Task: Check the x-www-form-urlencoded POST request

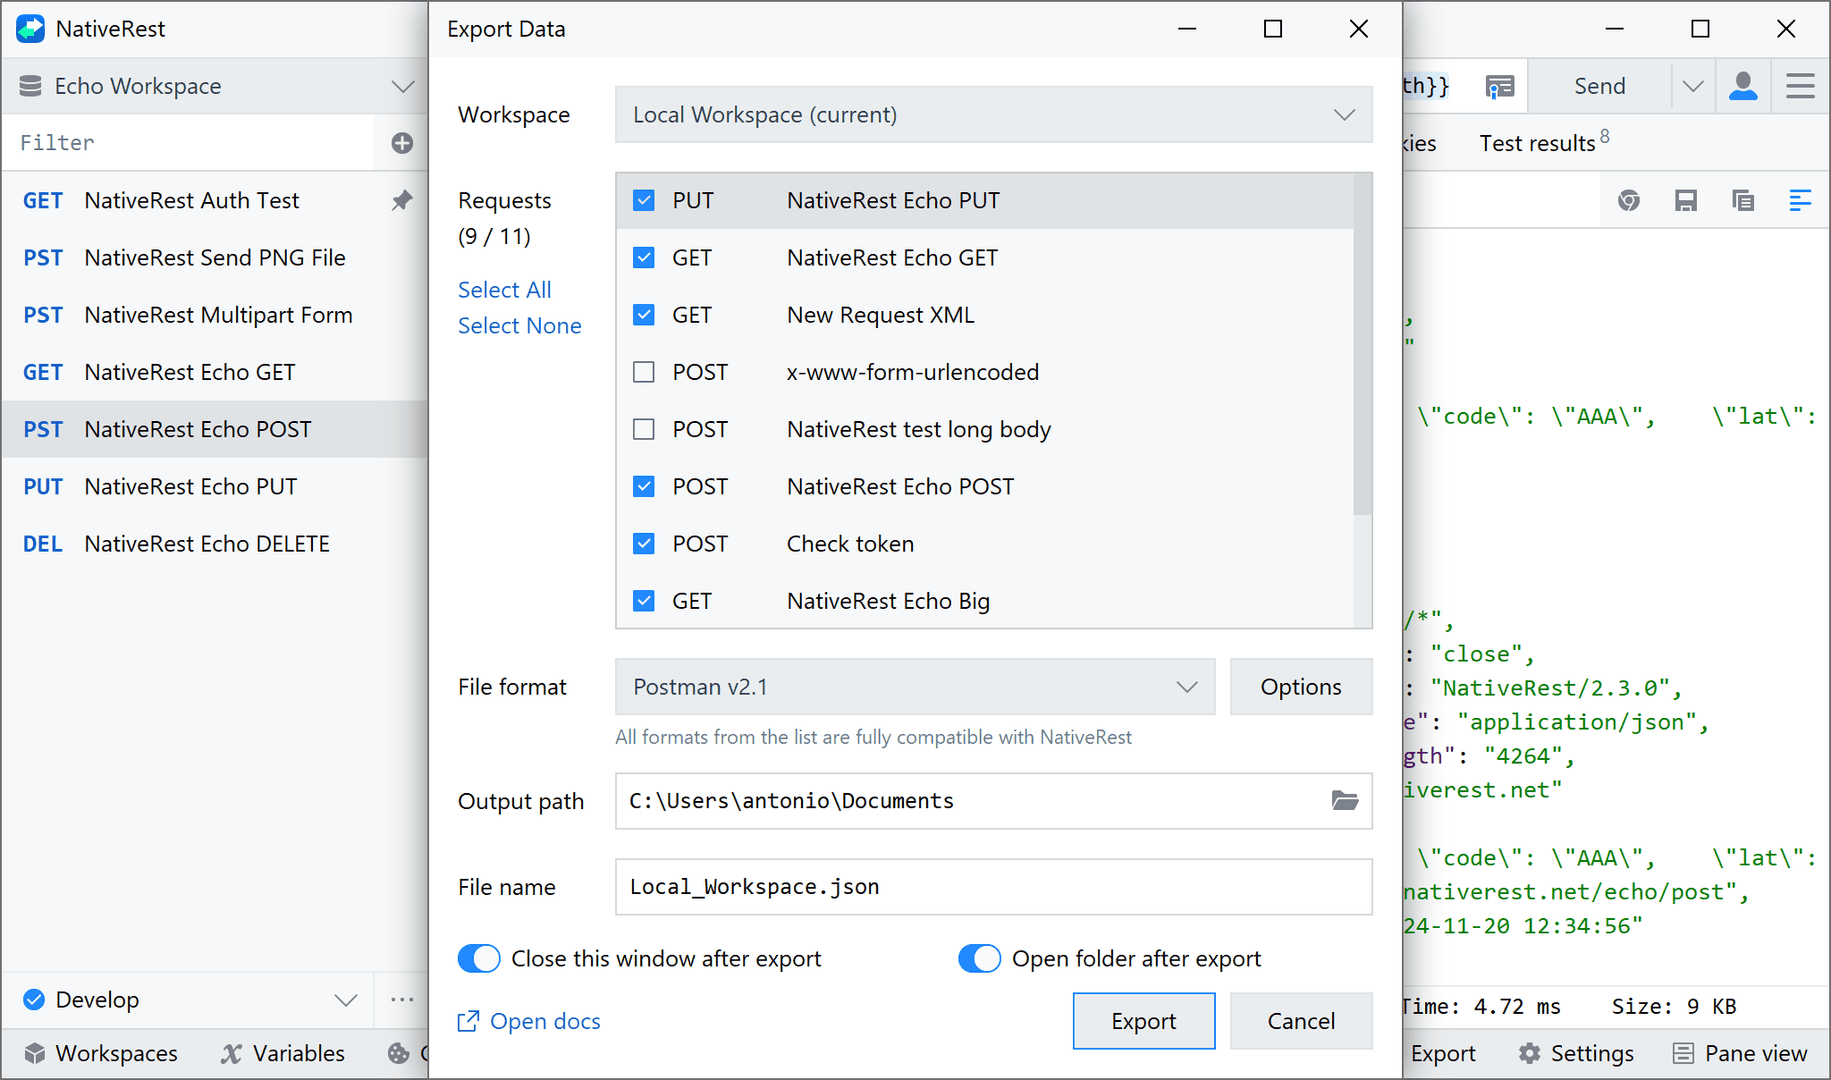Action: pos(644,371)
